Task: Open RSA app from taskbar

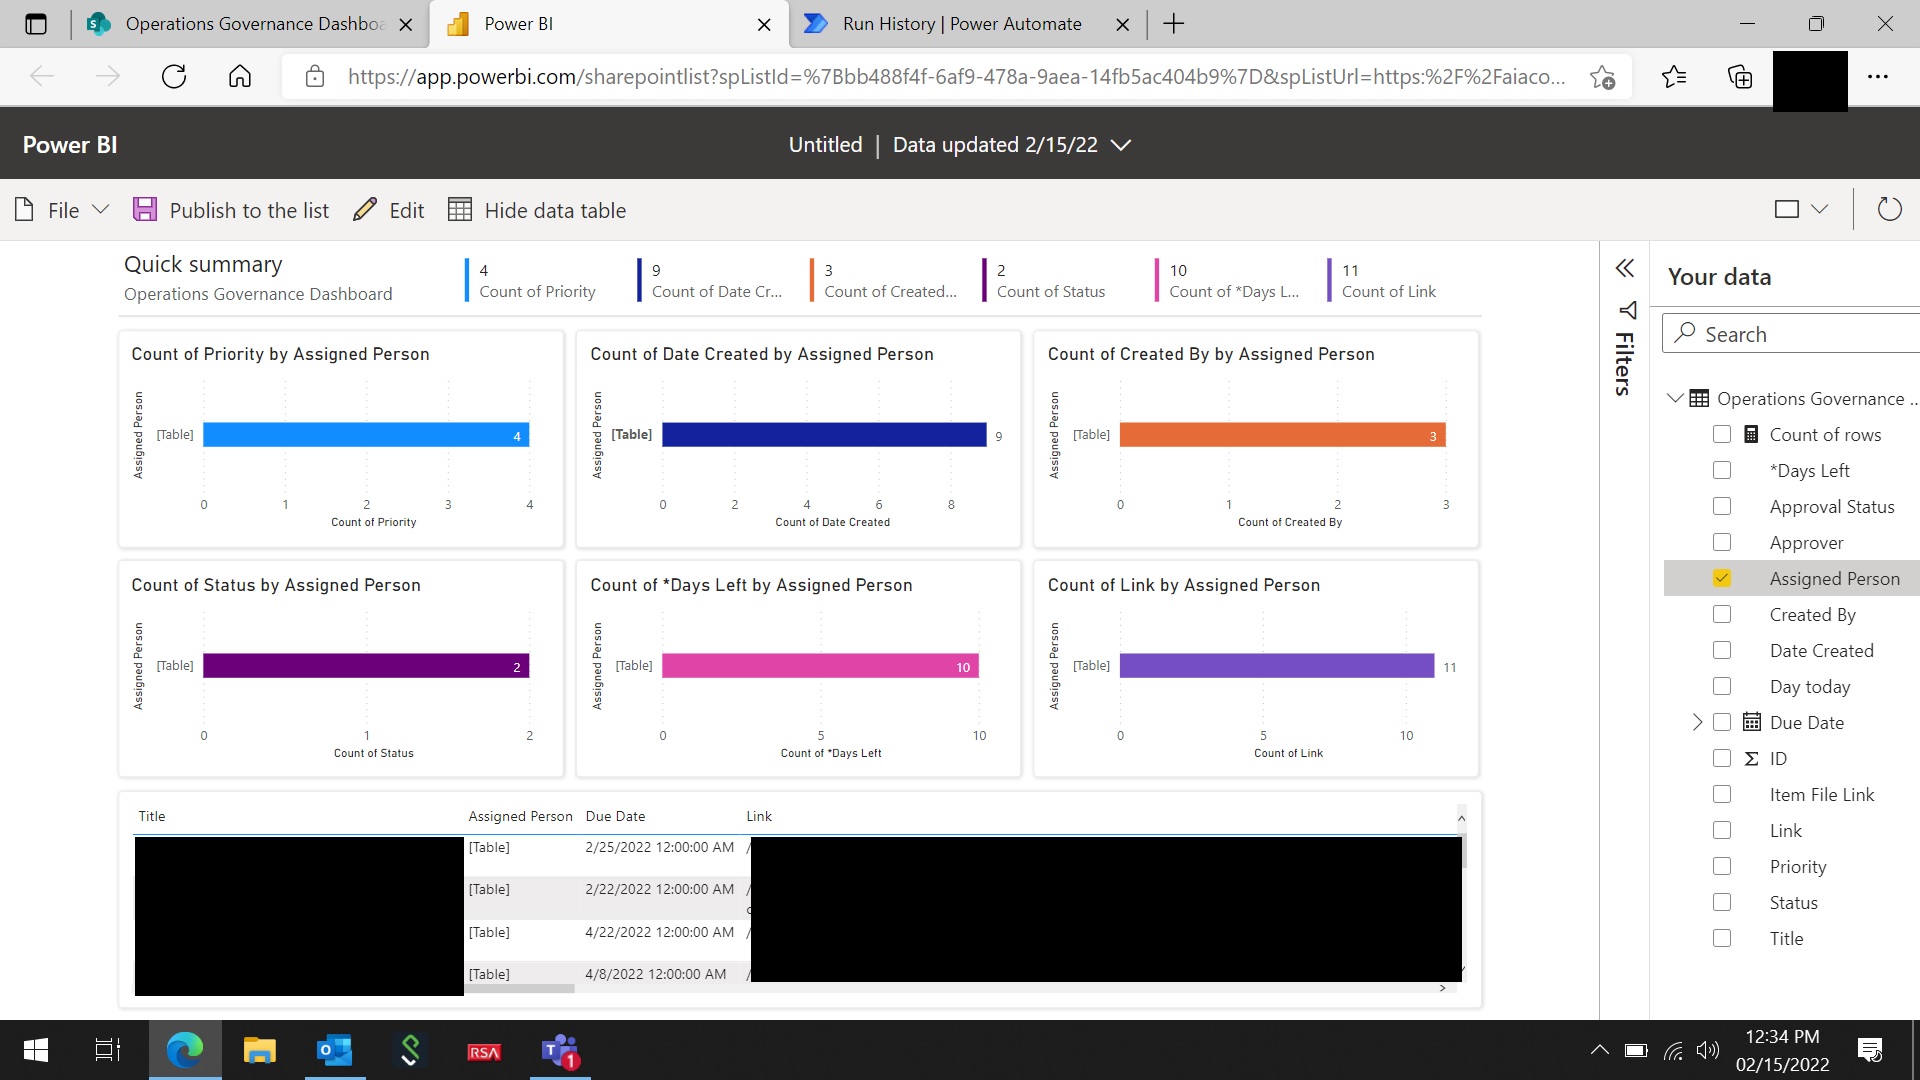Action: pos(484,1052)
